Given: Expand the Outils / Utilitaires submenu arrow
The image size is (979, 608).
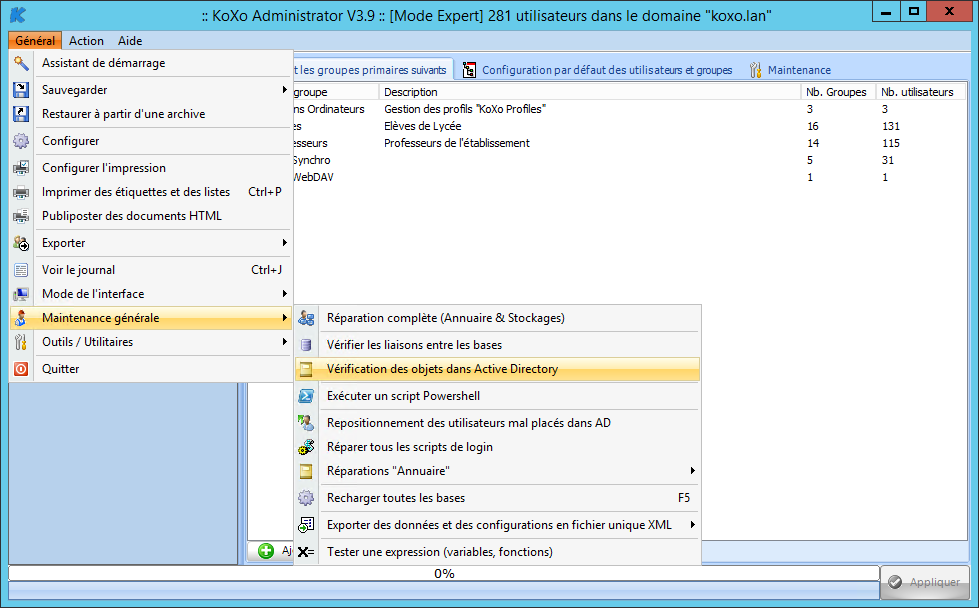Looking at the screenshot, I should tap(285, 342).
